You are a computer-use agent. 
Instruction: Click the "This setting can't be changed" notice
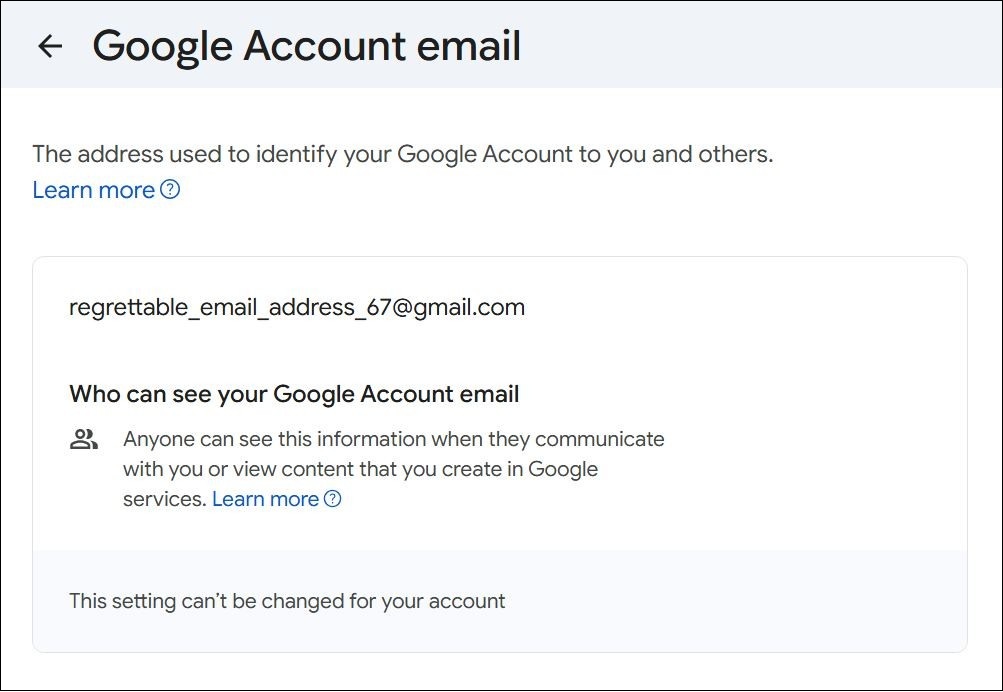click(287, 601)
